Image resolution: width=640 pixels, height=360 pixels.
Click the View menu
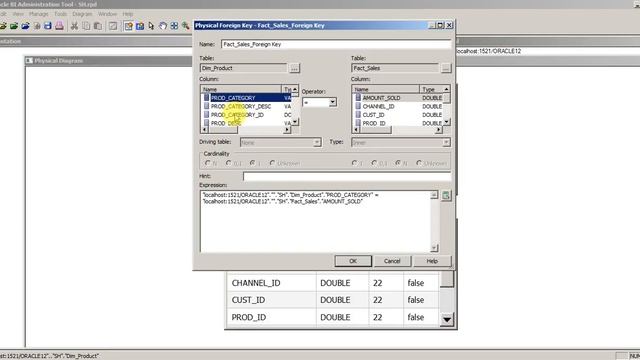coord(18,14)
